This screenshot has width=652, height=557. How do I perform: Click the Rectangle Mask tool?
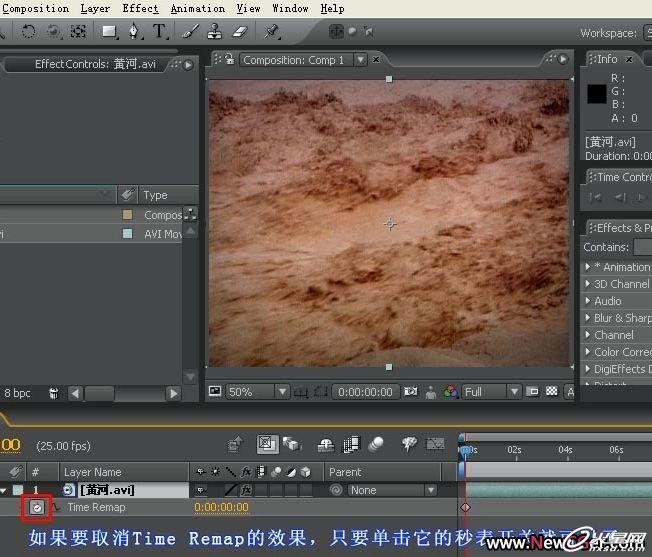click(109, 31)
